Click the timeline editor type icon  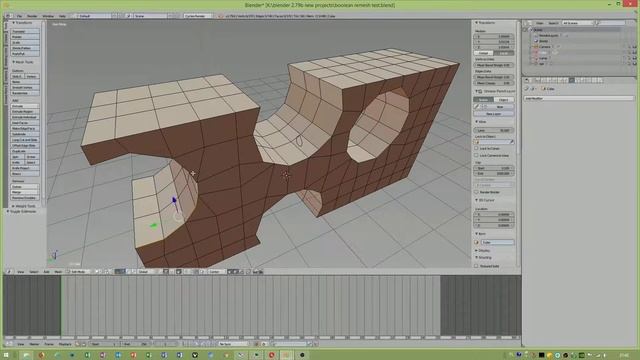point(9,344)
